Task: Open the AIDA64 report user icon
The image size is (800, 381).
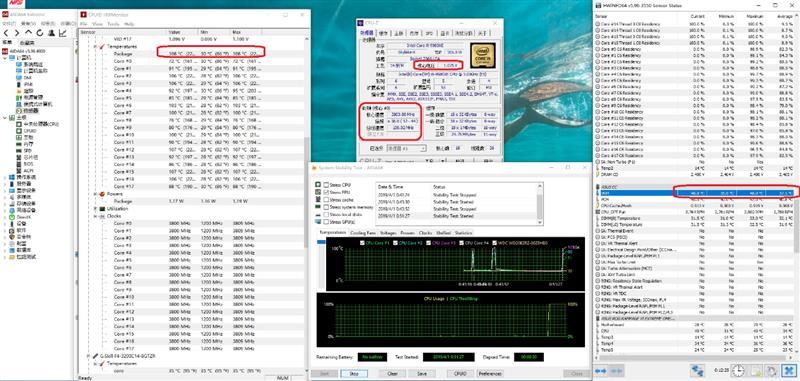Action: 51,33
